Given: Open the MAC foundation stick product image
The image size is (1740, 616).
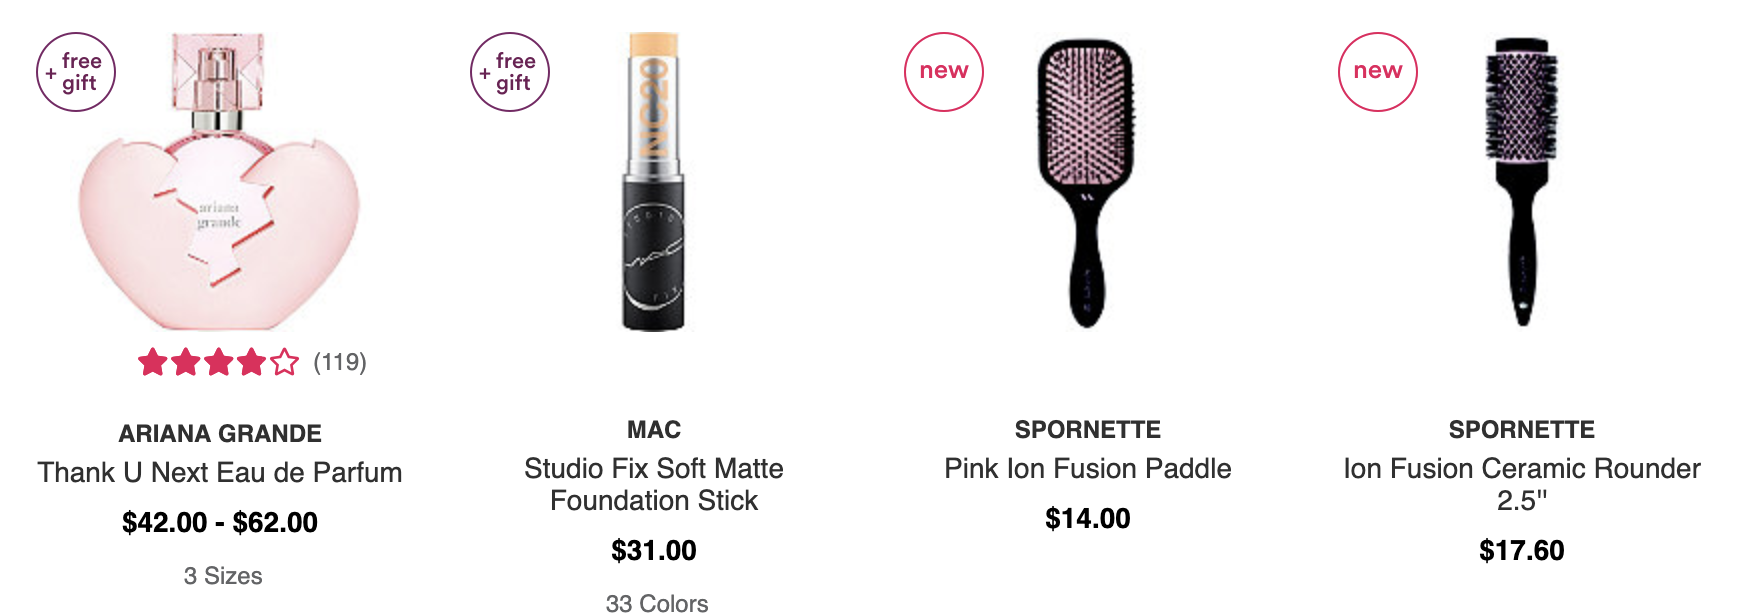Looking at the screenshot, I should (x=654, y=182).
